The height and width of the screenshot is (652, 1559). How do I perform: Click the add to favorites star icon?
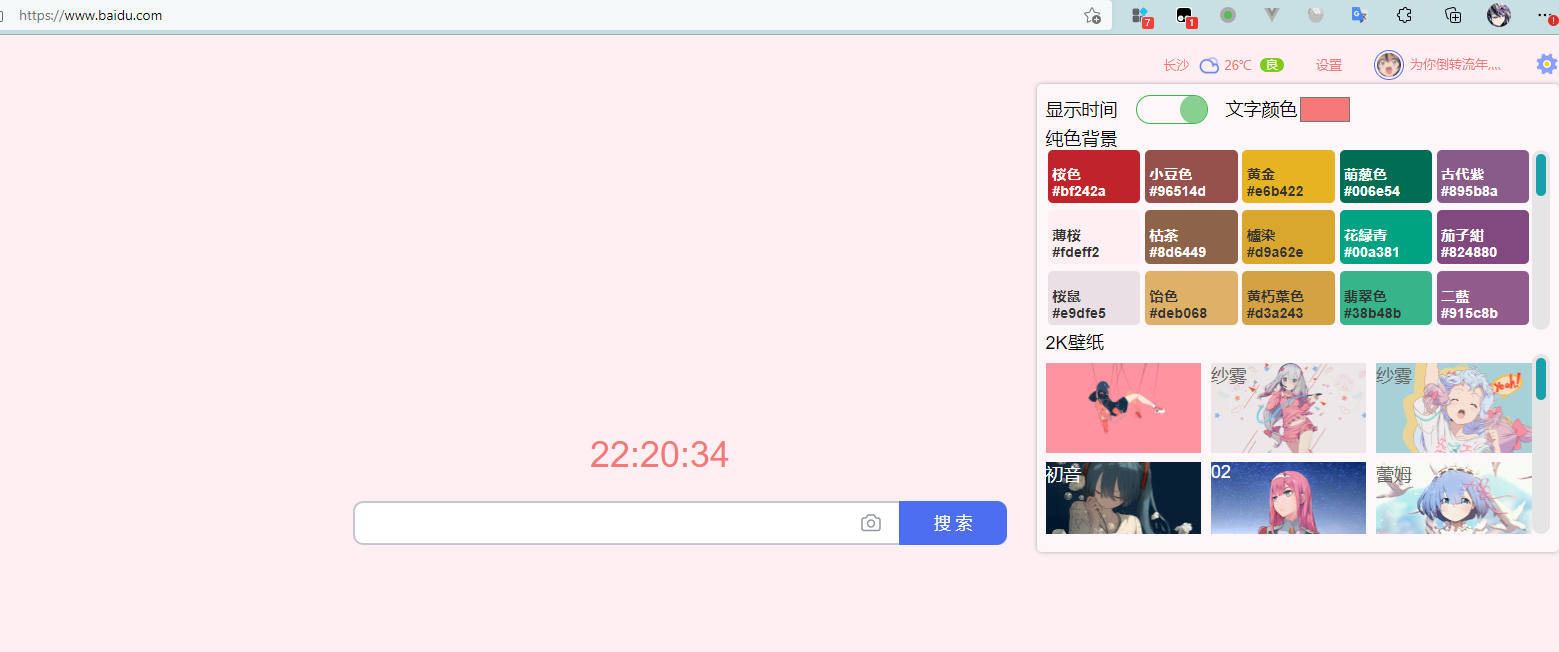1092,16
